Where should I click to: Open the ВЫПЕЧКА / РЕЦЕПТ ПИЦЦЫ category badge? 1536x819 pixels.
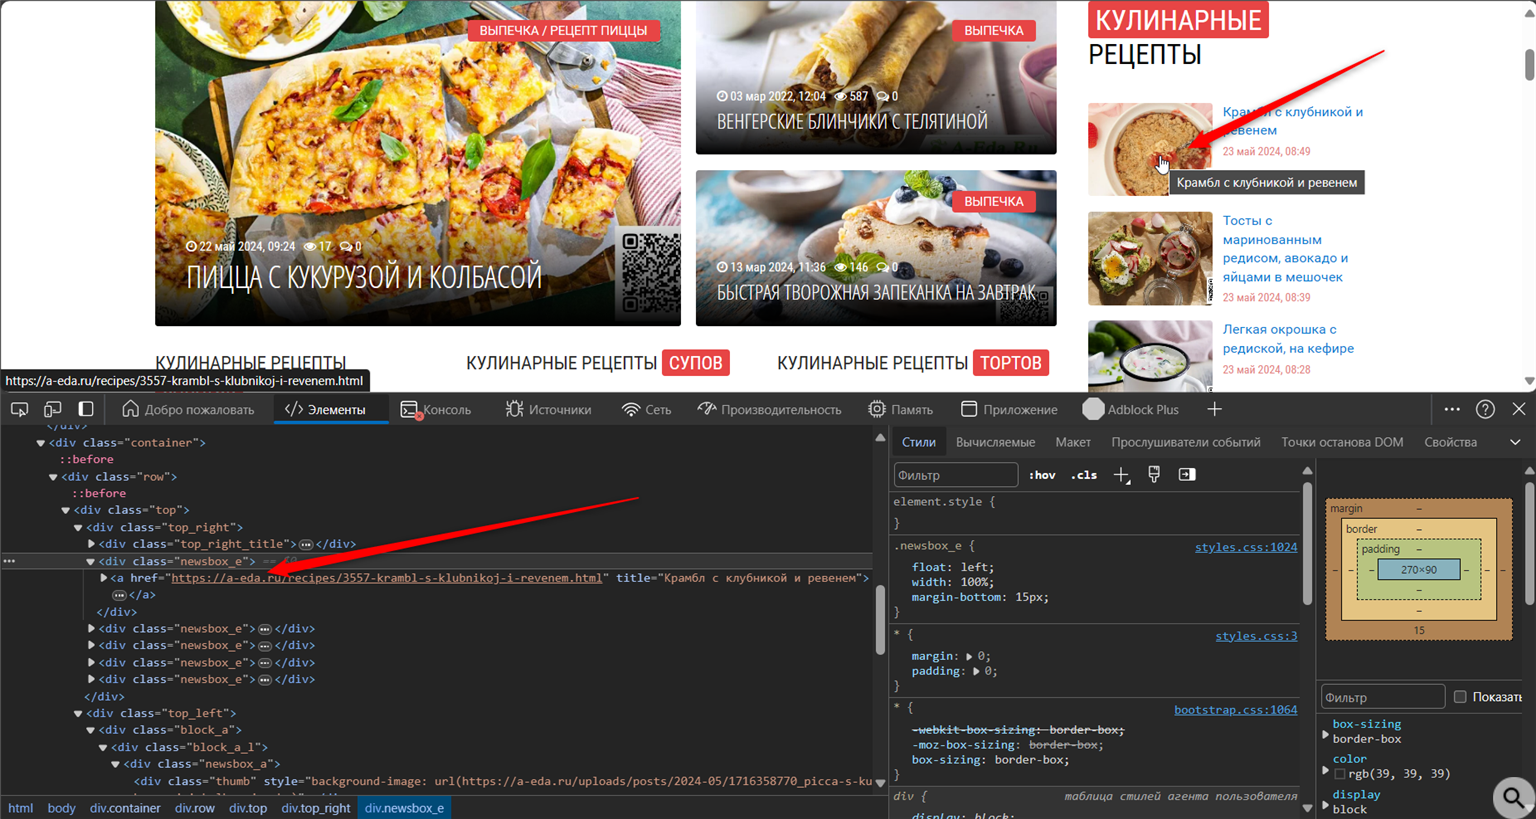tap(563, 31)
